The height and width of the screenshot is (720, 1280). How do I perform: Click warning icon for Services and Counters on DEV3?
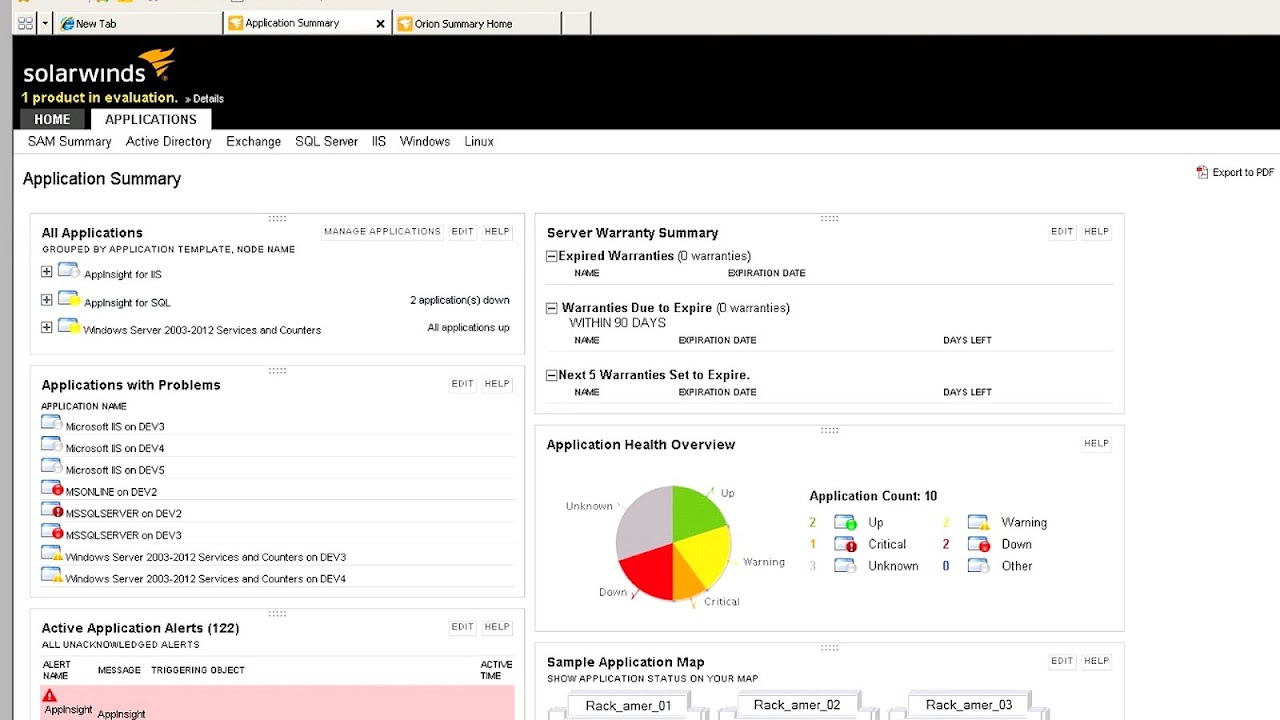coord(52,554)
